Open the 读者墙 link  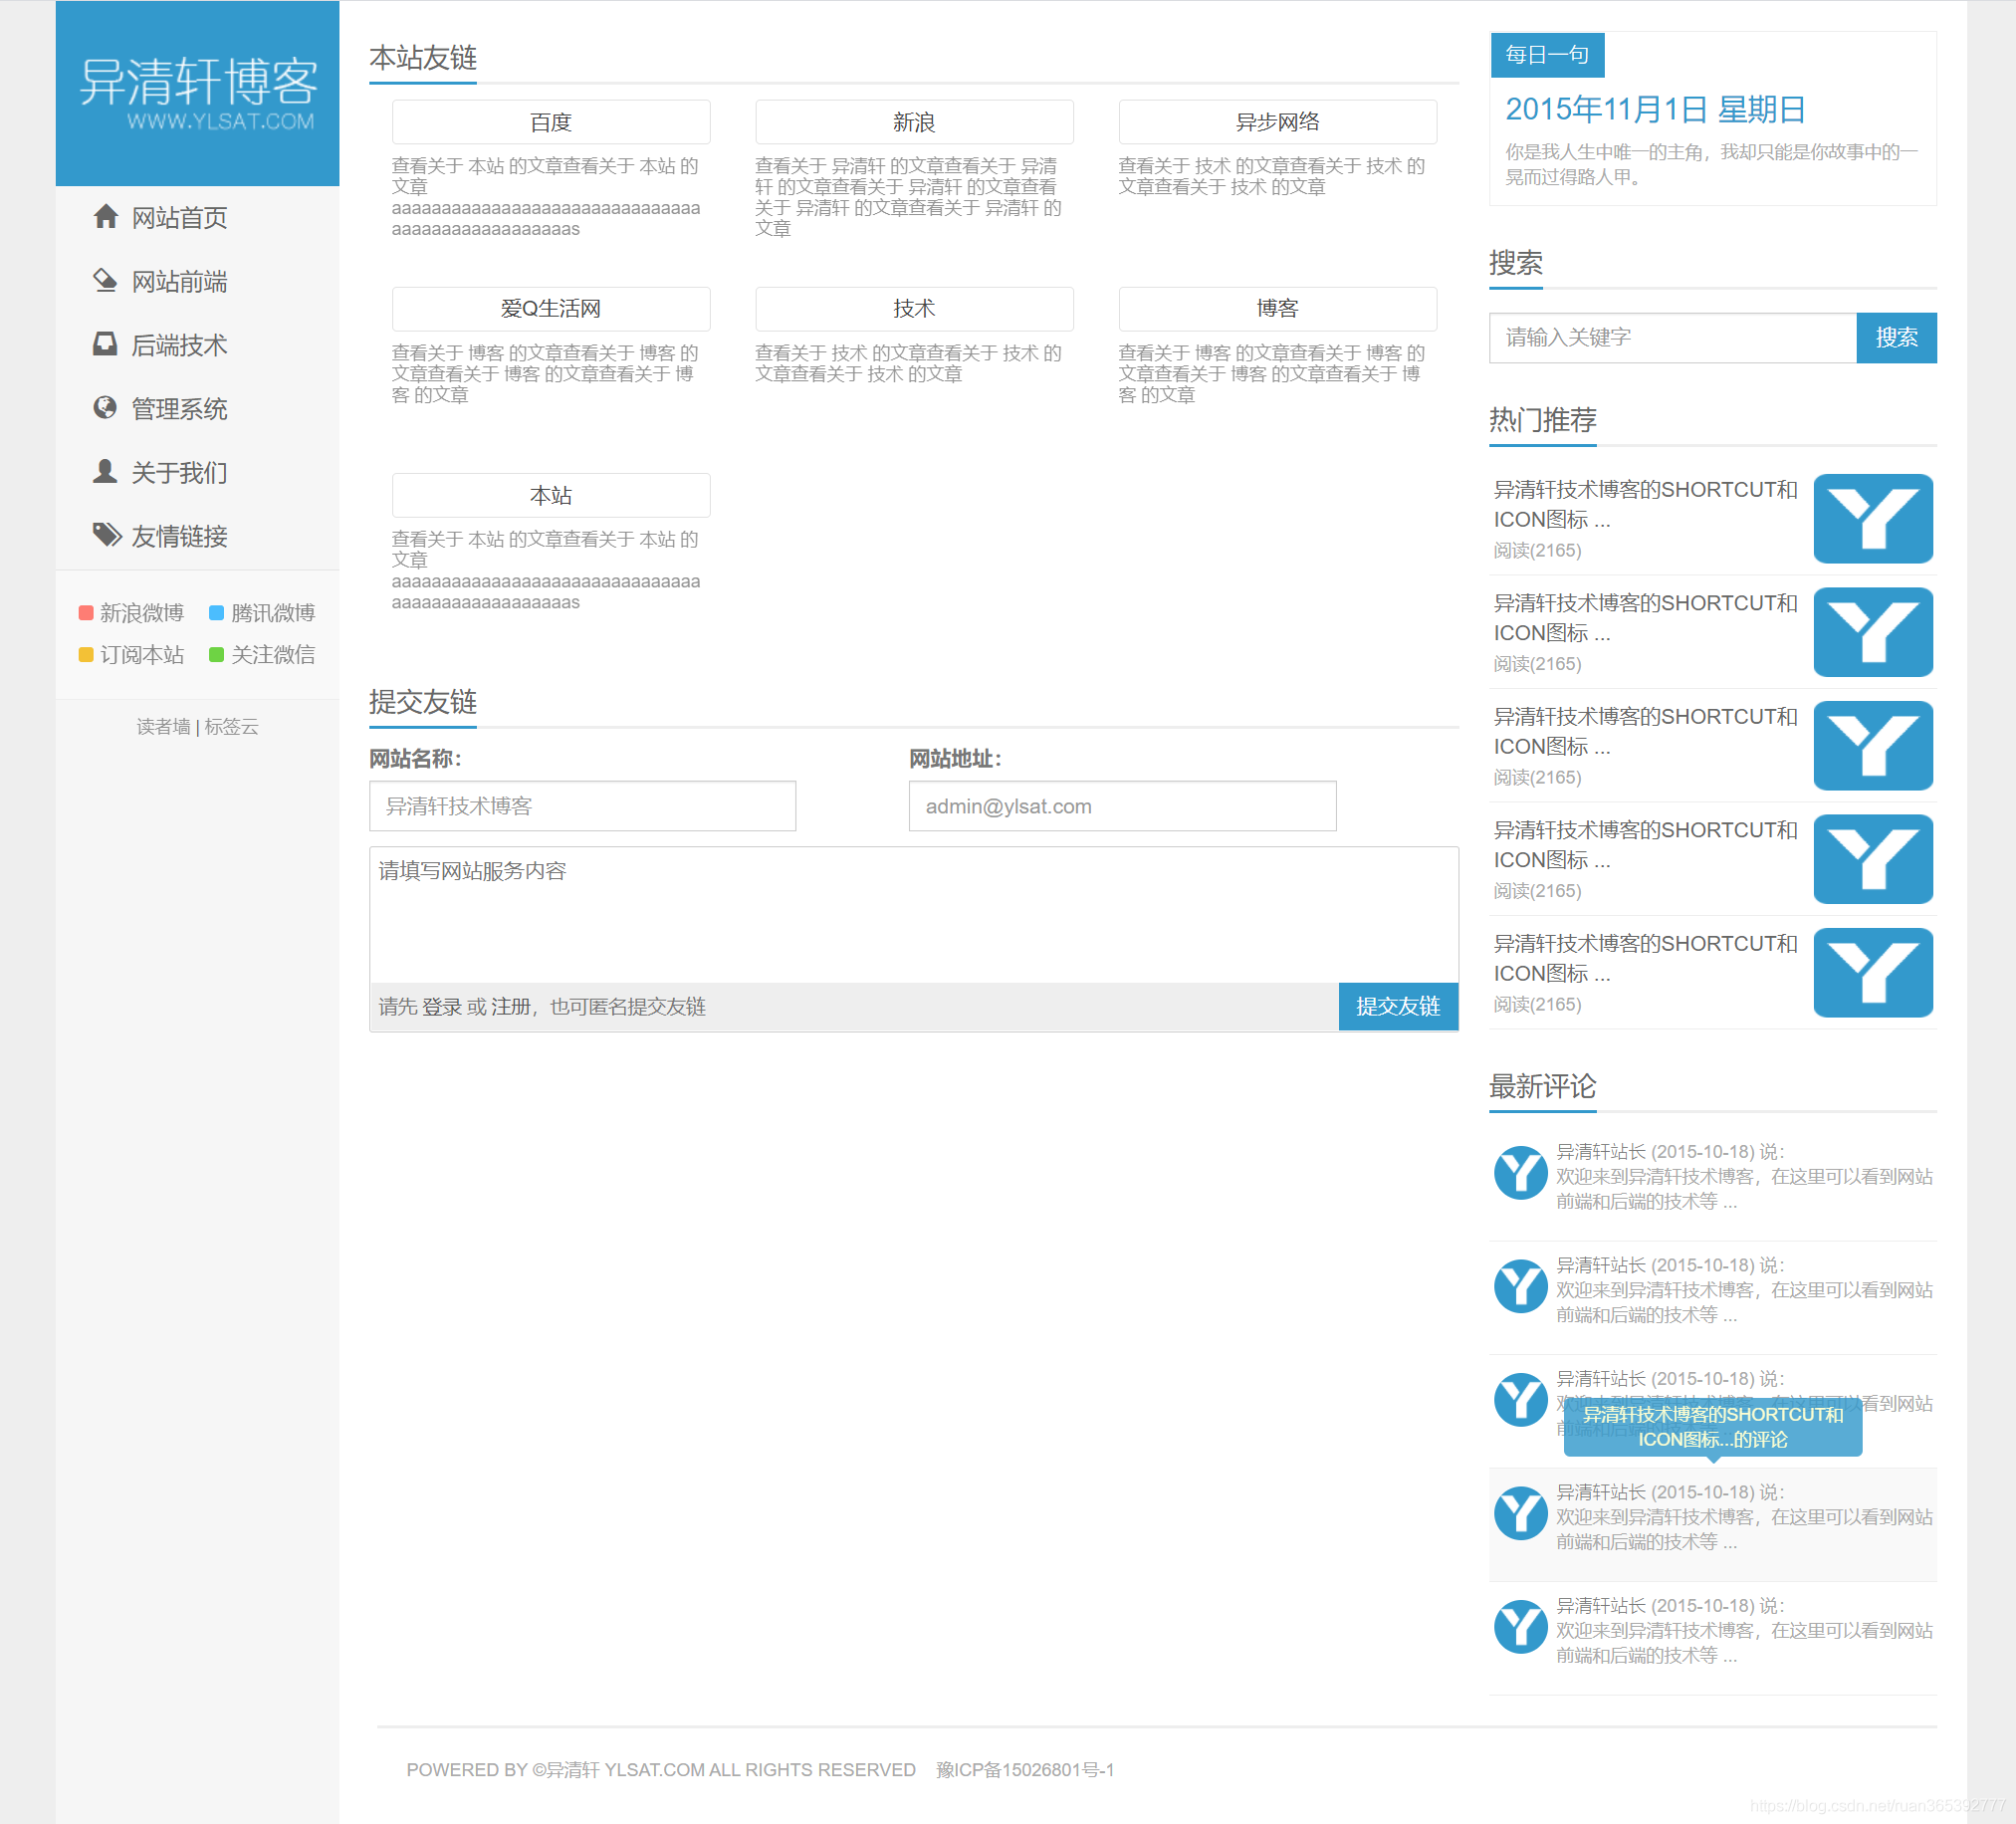164,727
